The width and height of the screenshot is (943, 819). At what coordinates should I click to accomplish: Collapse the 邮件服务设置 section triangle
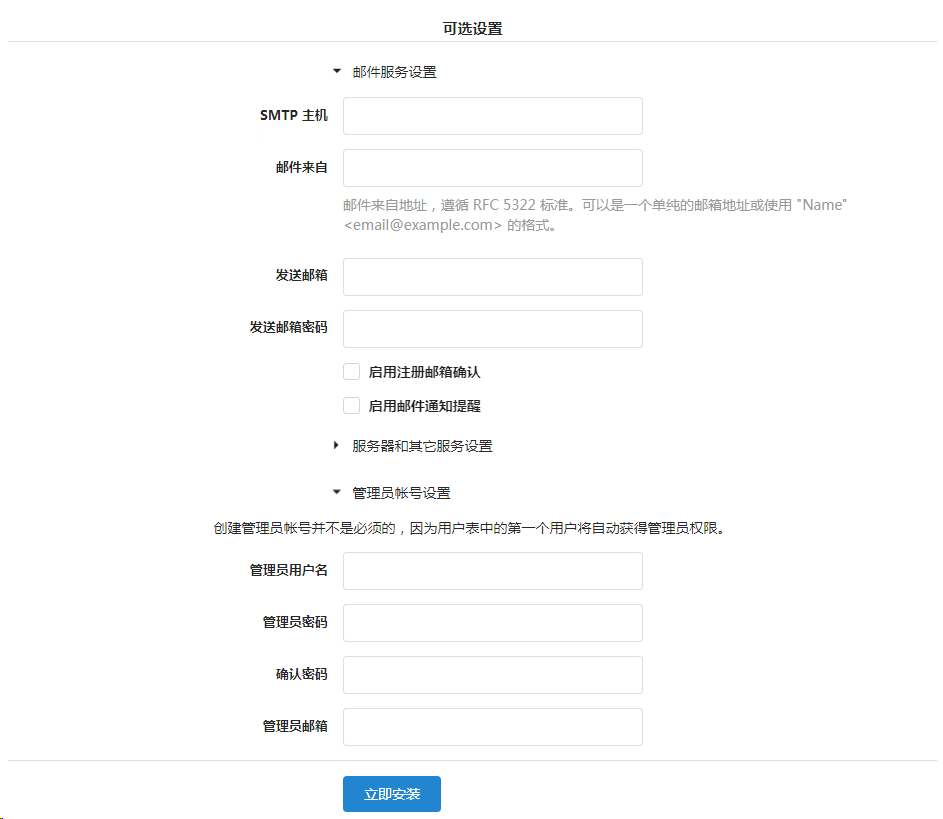click(337, 72)
